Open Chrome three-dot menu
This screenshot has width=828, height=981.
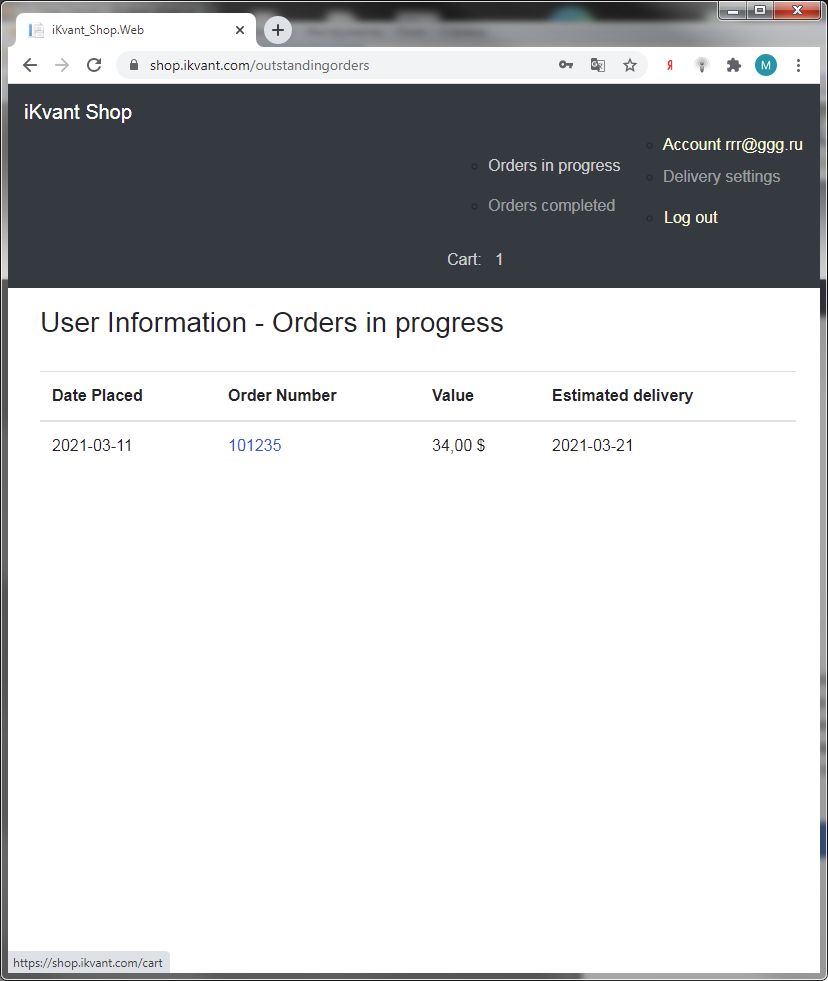[798, 65]
